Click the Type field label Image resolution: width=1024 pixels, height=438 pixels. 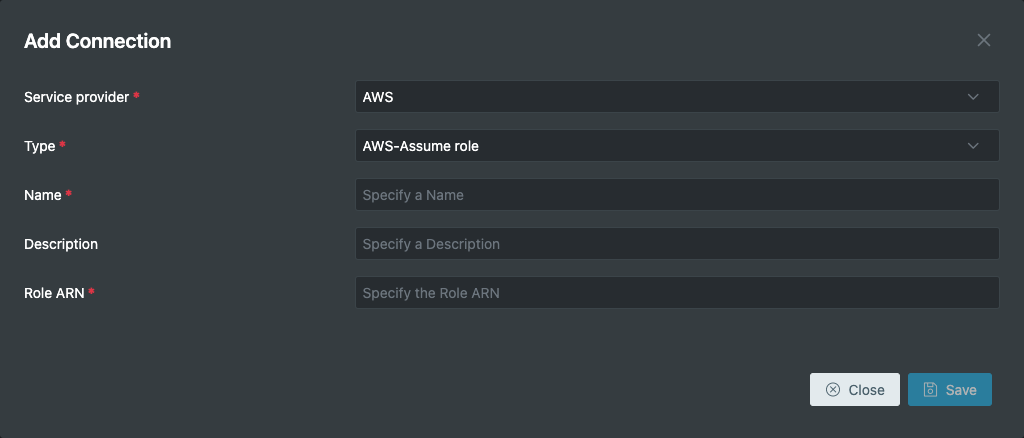click(40, 146)
